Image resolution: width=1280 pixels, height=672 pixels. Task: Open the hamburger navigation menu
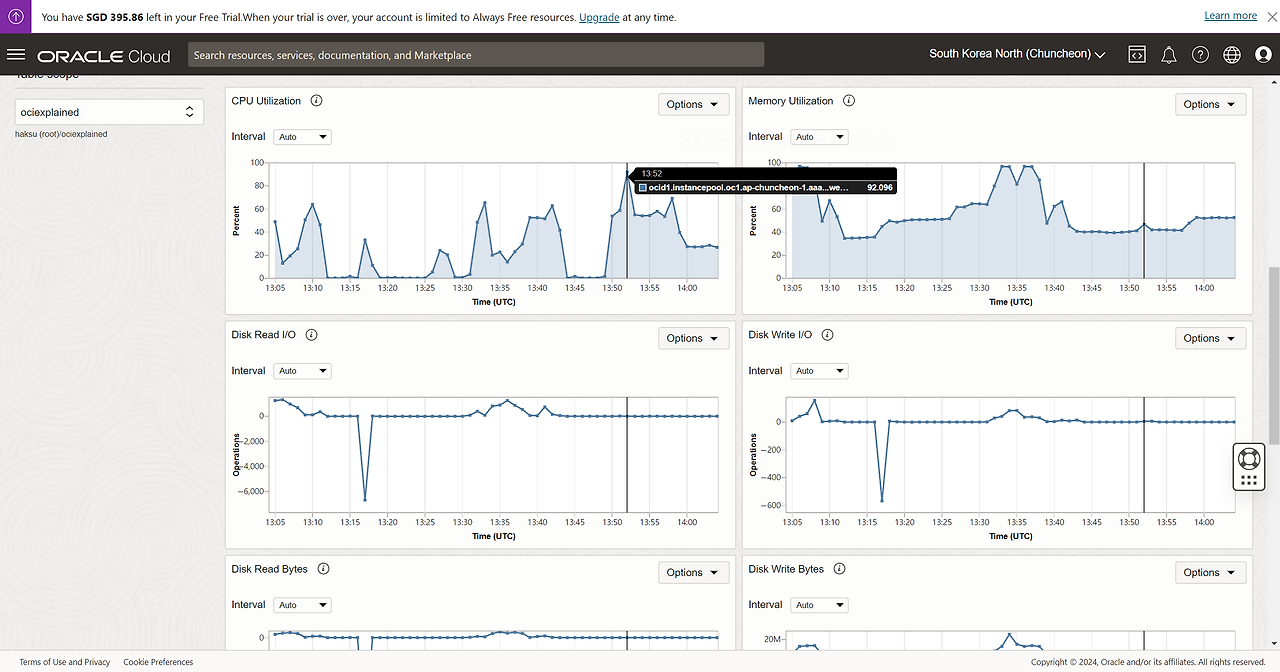pyautogui.click(x=16, y=55)
